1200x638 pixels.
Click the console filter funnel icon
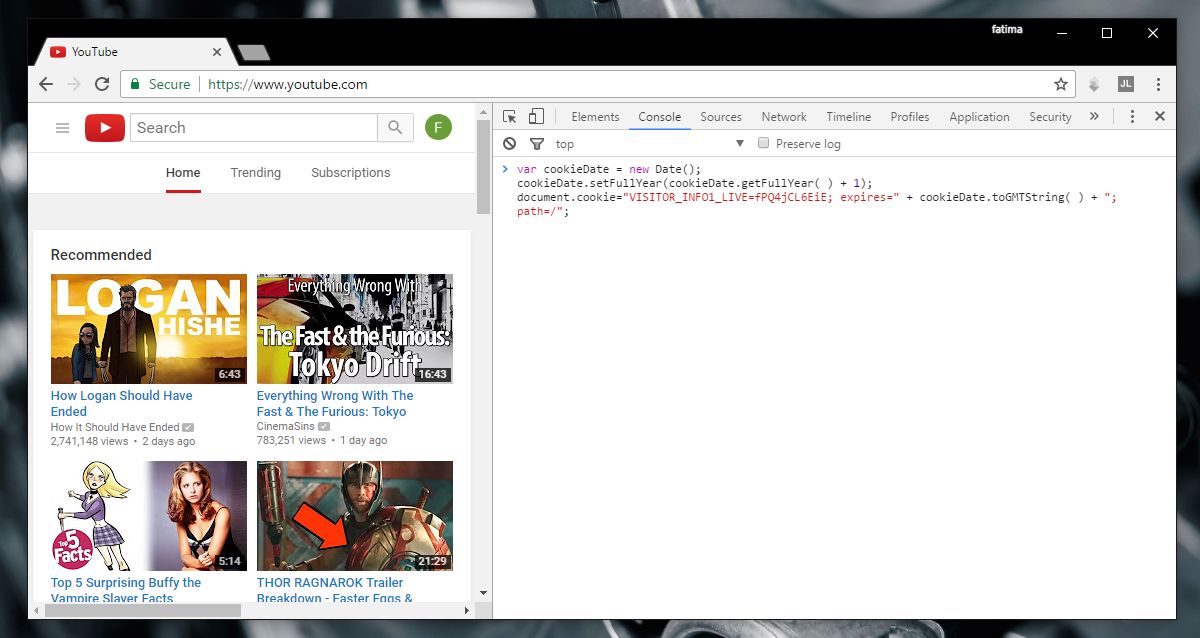point(537,144)
